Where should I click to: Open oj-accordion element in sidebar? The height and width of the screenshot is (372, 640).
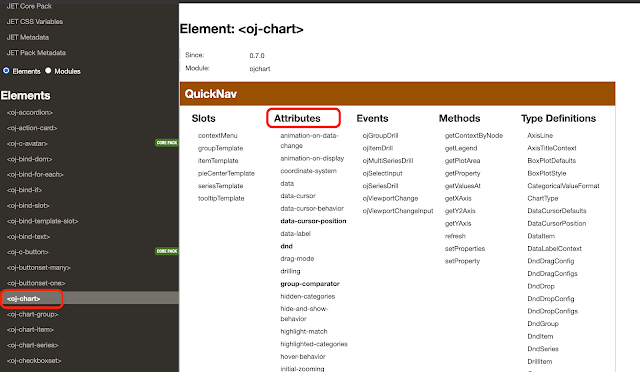pos(30,112)
